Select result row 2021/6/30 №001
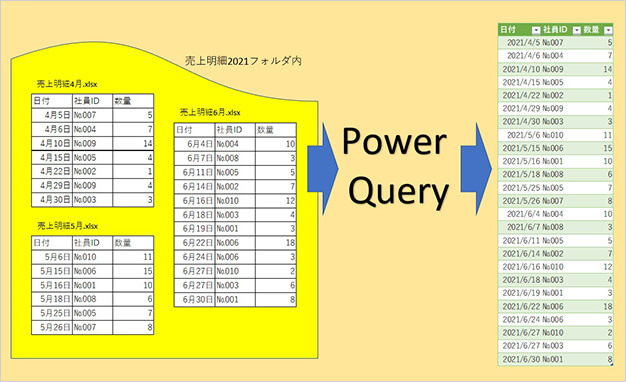 [555, 359]
